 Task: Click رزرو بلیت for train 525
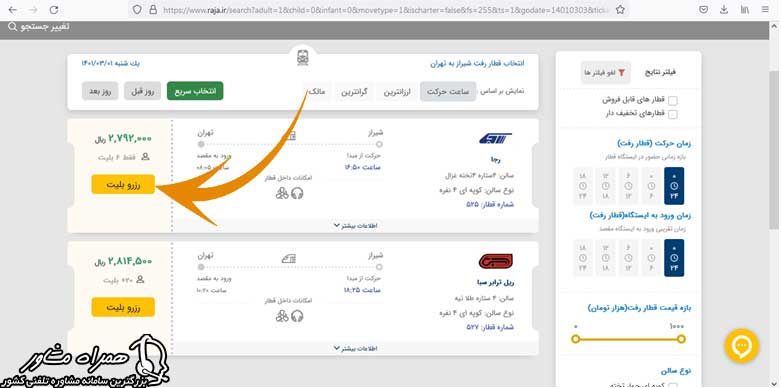coord(123,185)
